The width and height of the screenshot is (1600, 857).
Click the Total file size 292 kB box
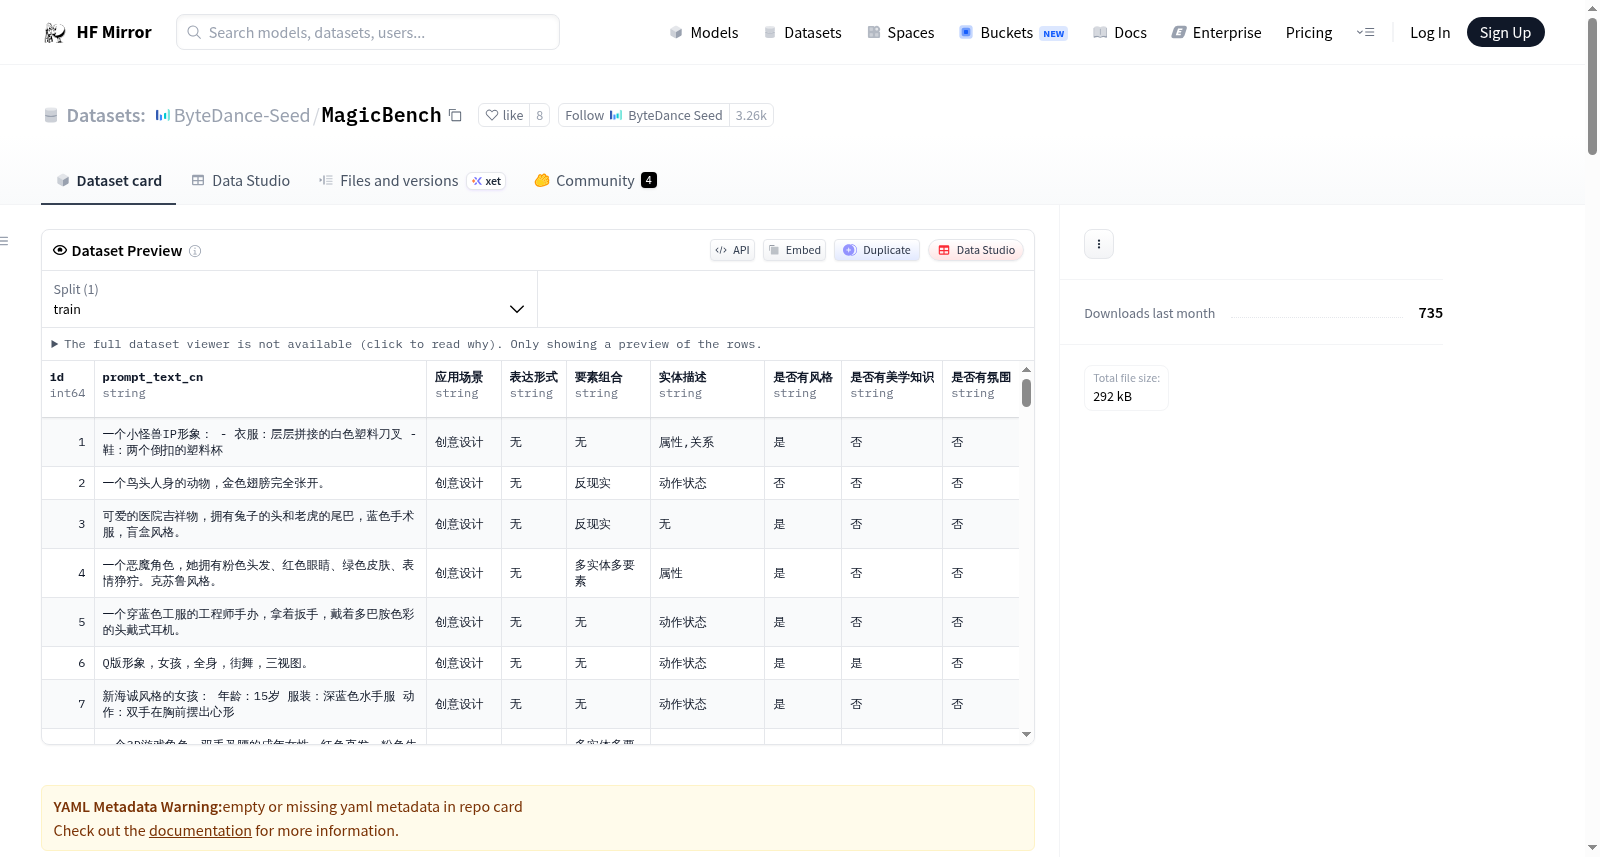pyautogui.click(x=1127, y=388)
